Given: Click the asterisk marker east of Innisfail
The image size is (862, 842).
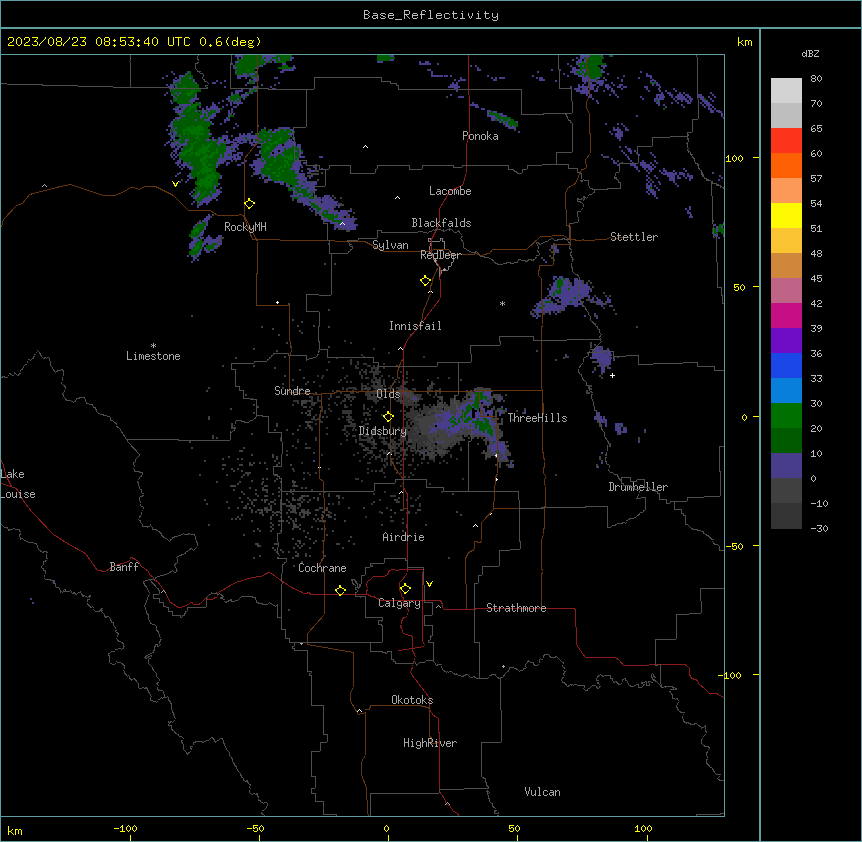Looking at the screenshot, I should [x=502, y=303].
